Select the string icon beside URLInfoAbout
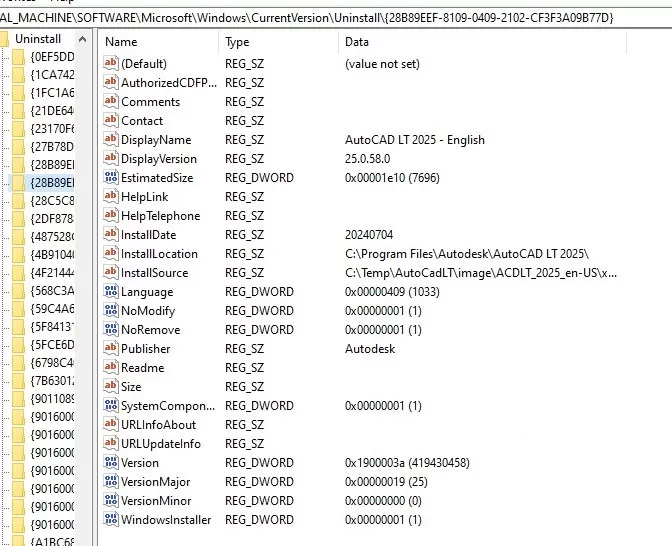Viewport: 672px width, 546px height. coord(111,424)
